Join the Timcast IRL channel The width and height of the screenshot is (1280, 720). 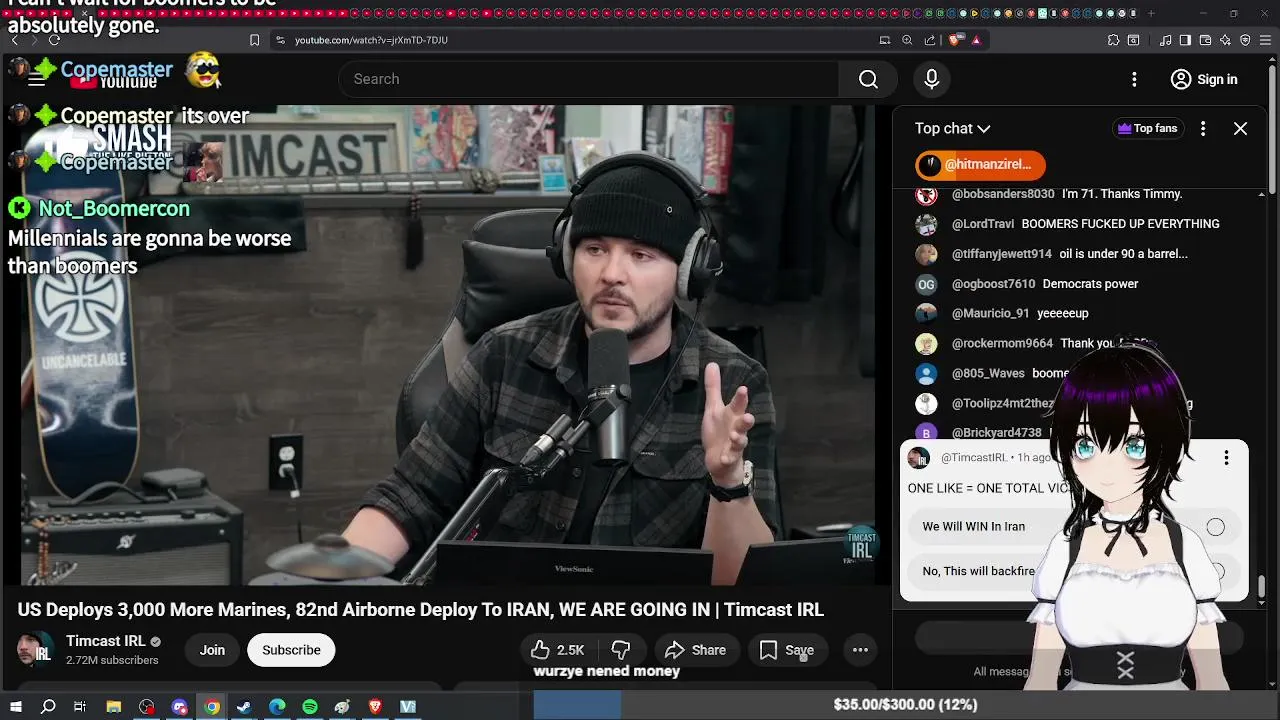coord(212,650)
